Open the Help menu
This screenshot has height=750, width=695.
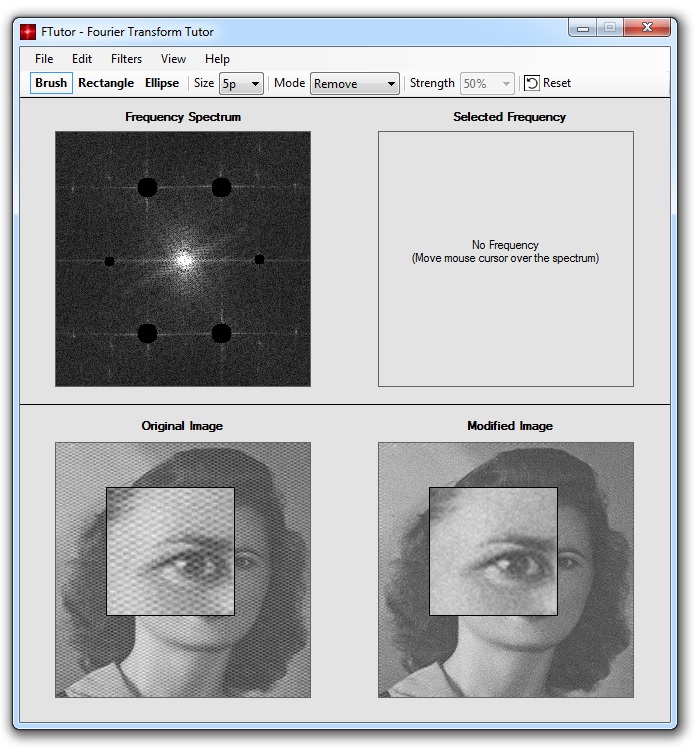217,59
